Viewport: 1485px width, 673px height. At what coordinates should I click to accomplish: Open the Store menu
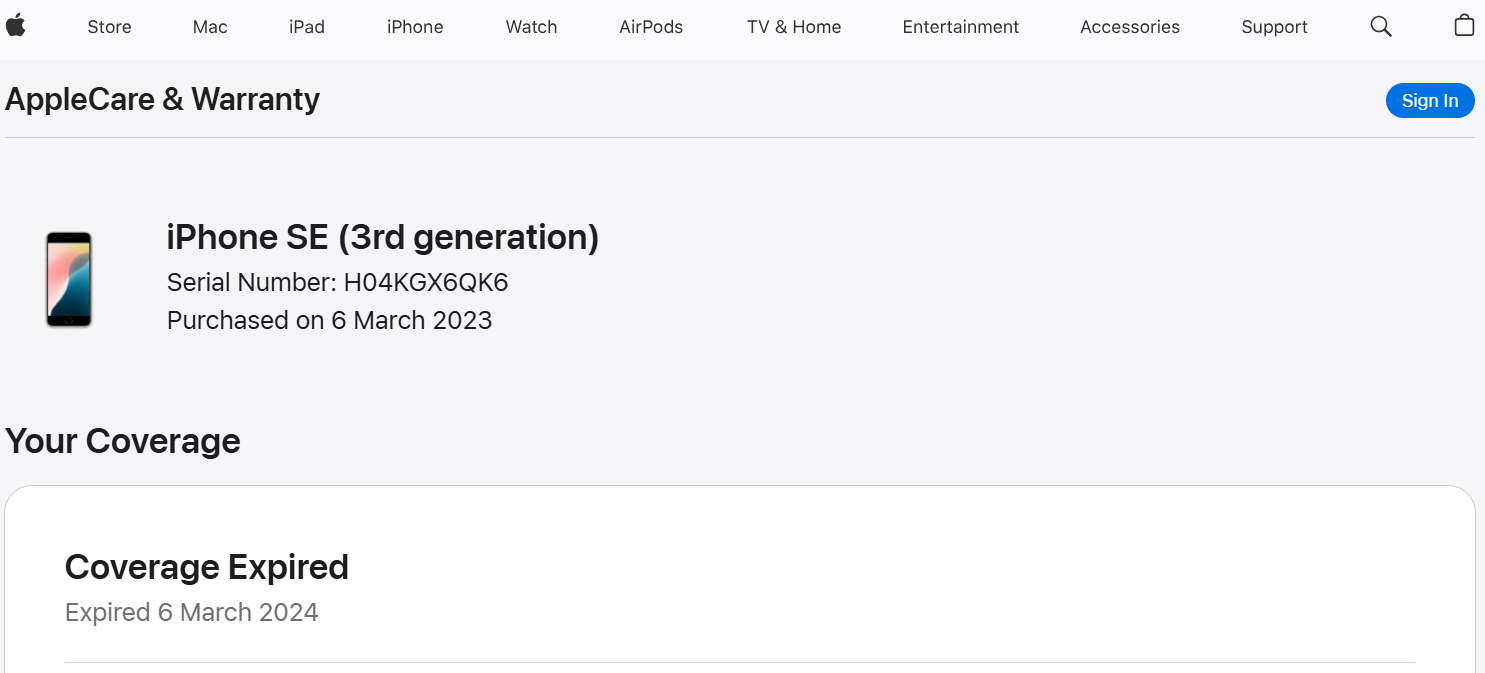point(109,27)
